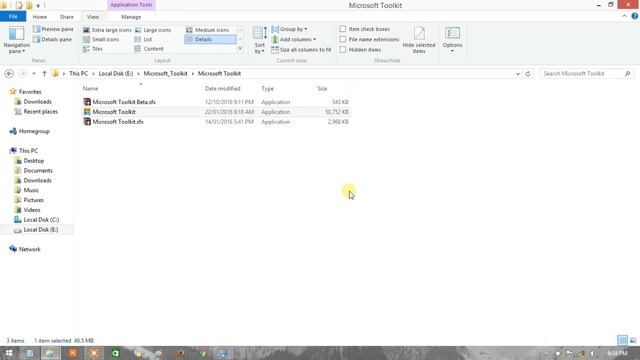Screen dimensions: 640x360
Task: Open the Add columns dropdown
Action: (294, 40)
